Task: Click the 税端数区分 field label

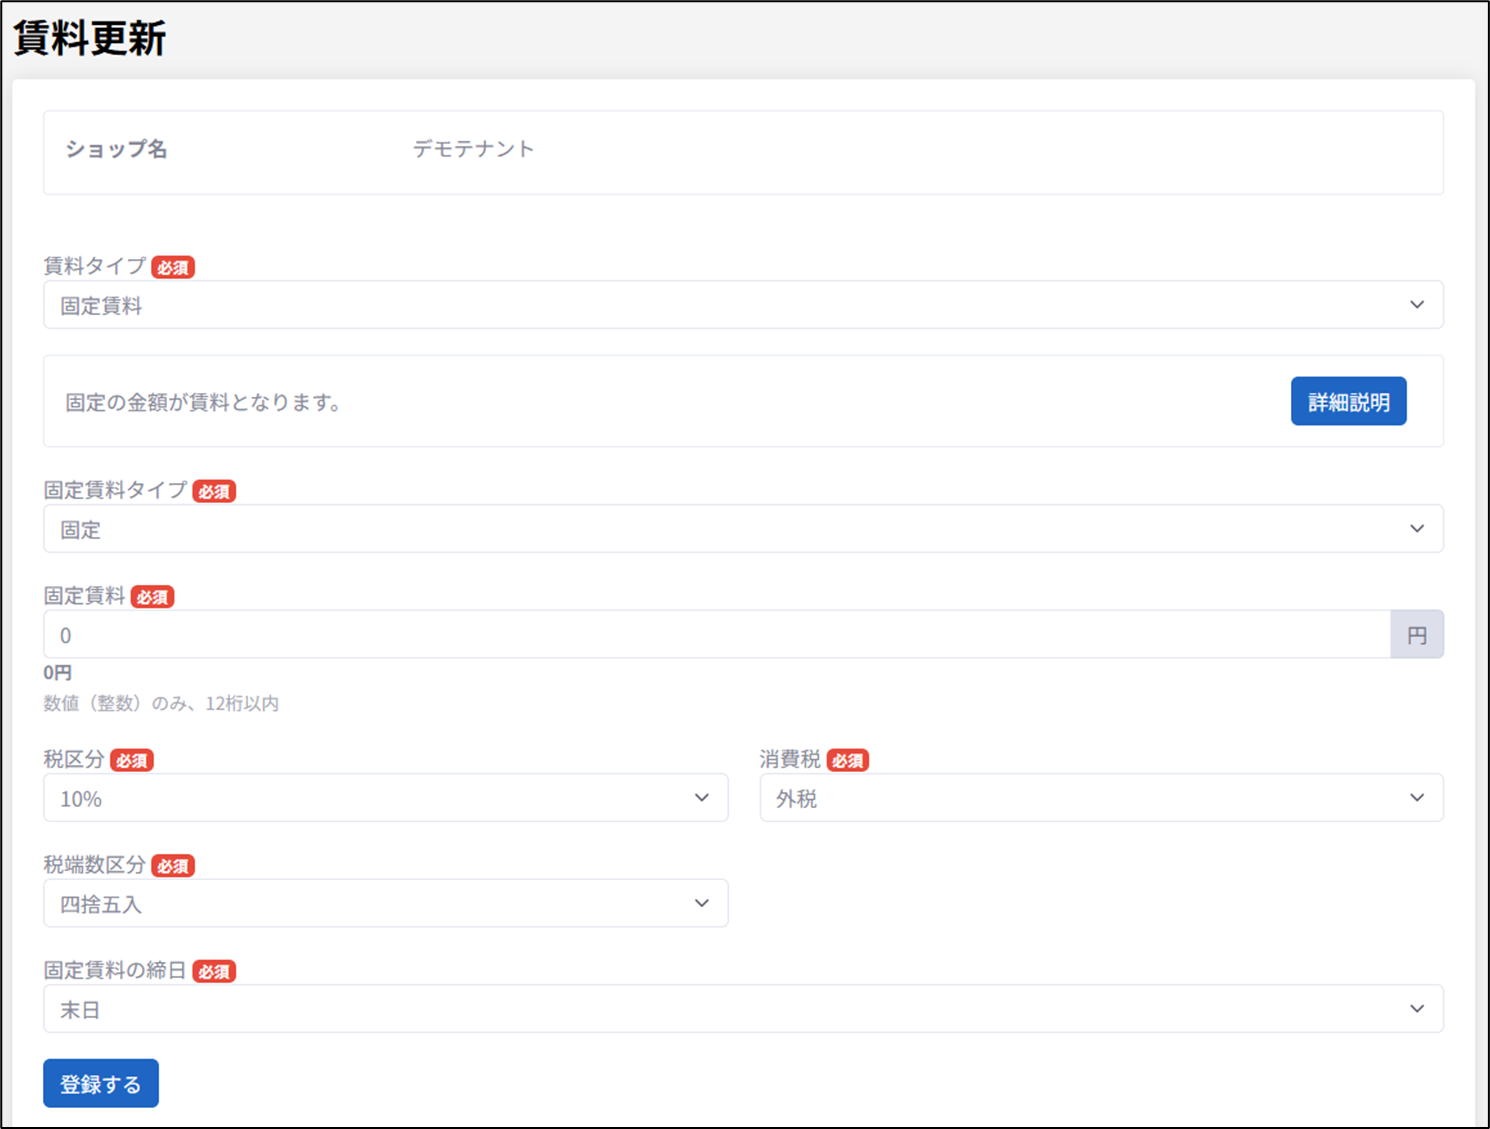Action: [94, 865]
